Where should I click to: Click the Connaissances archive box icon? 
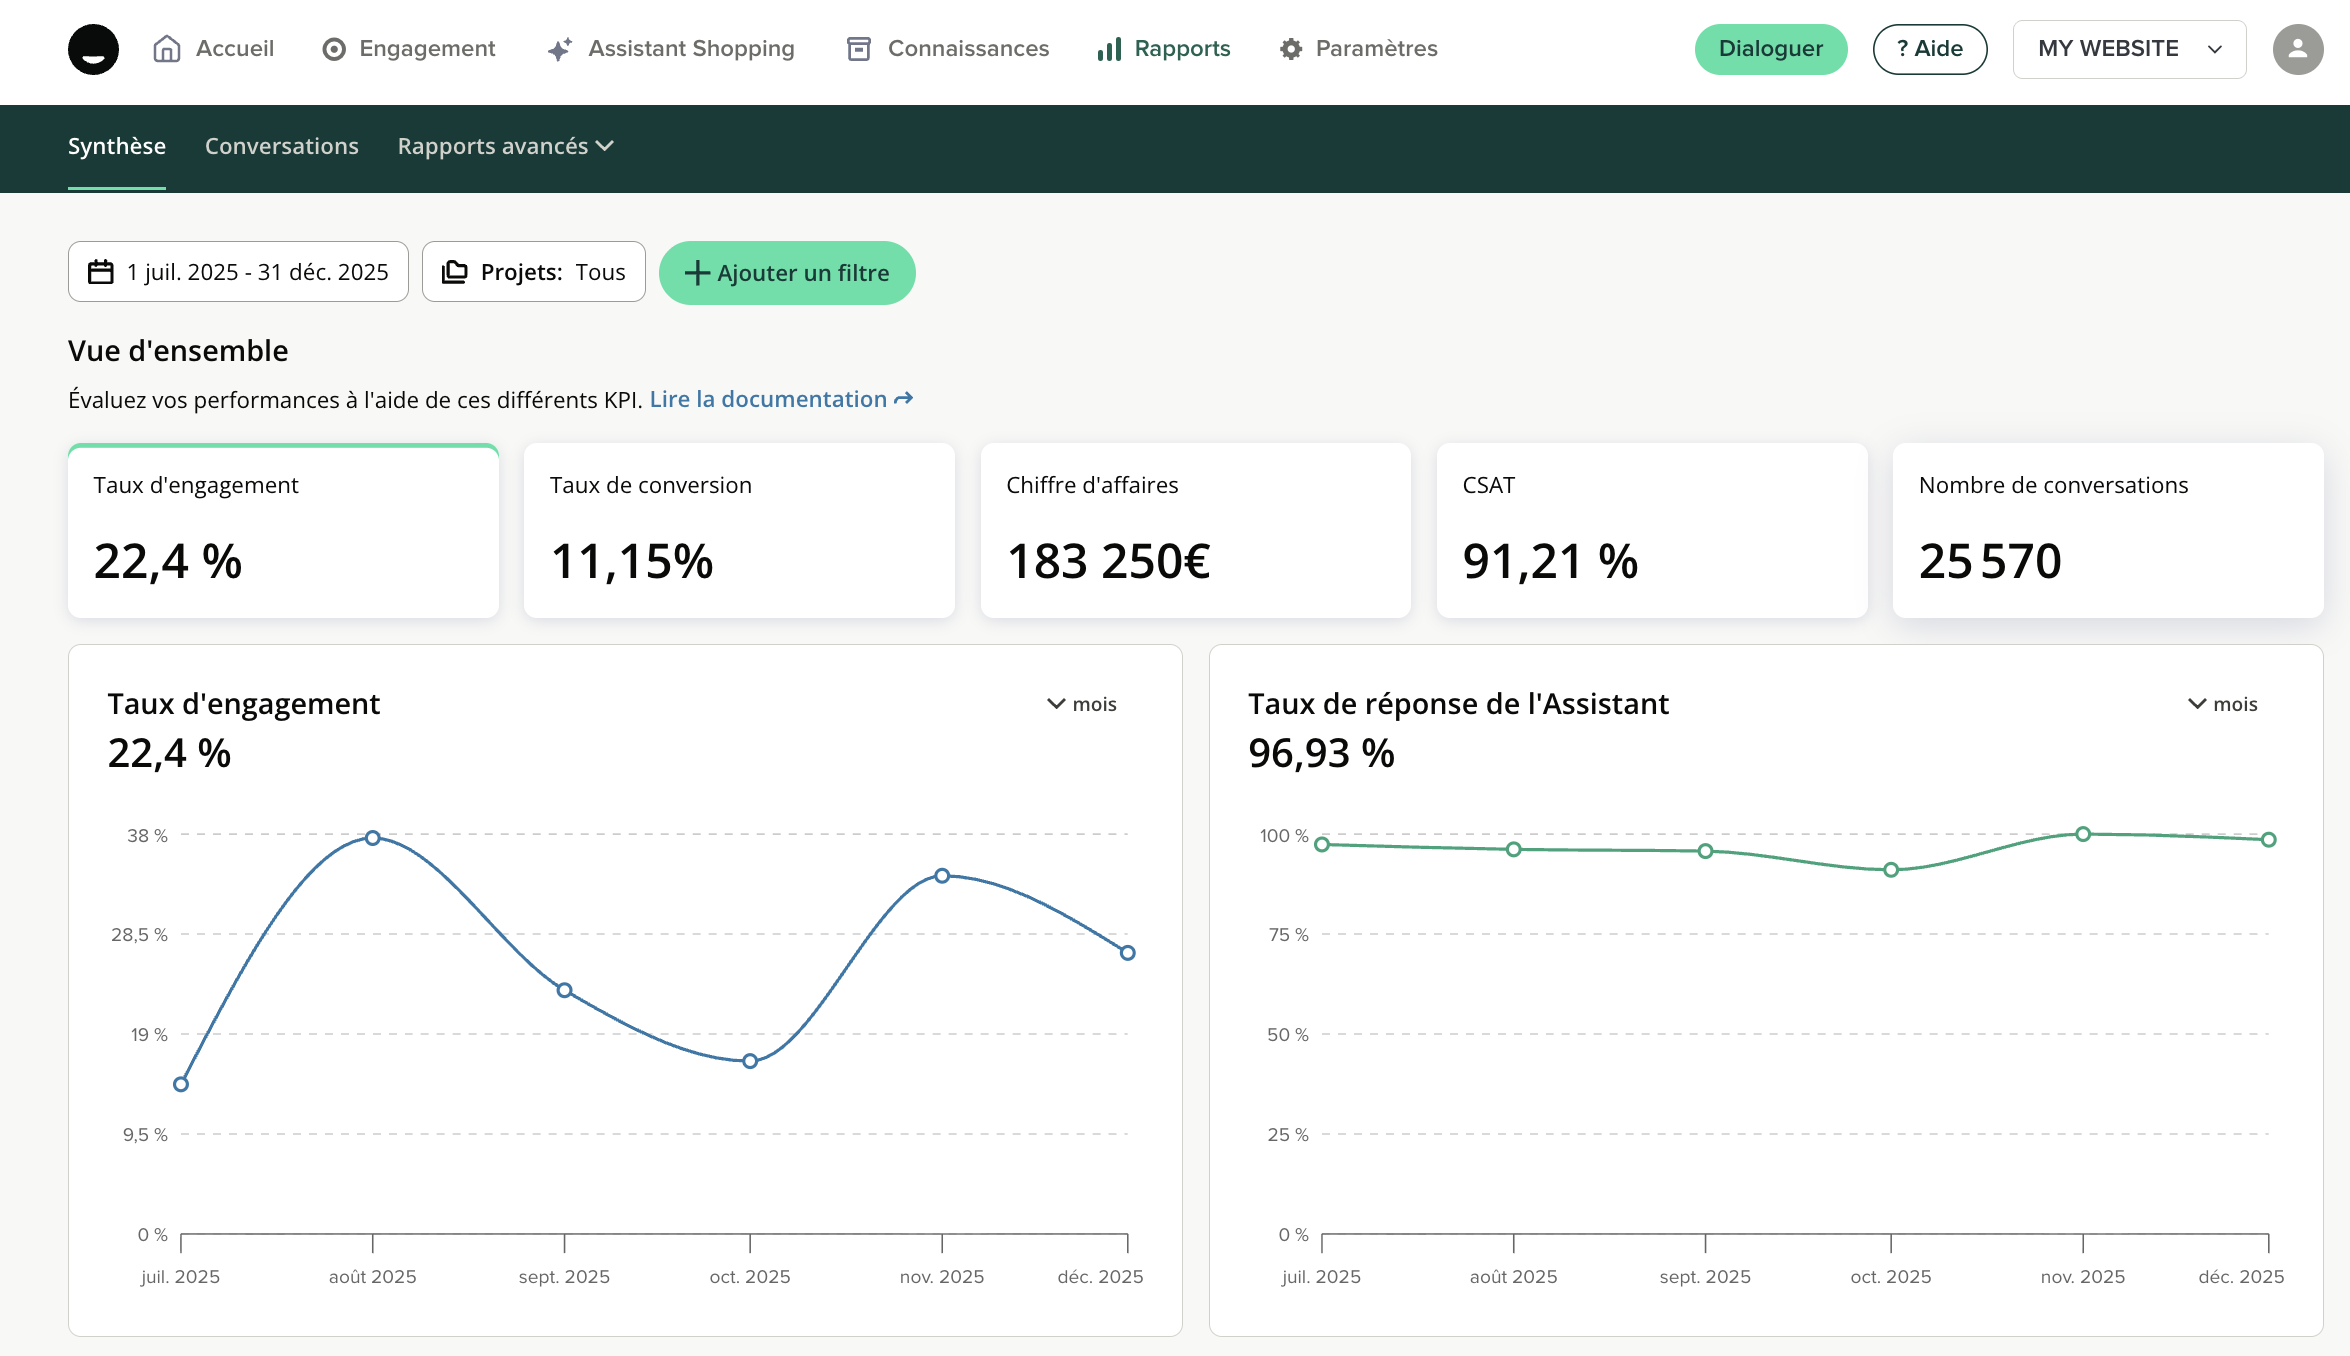tap(858, 49)
